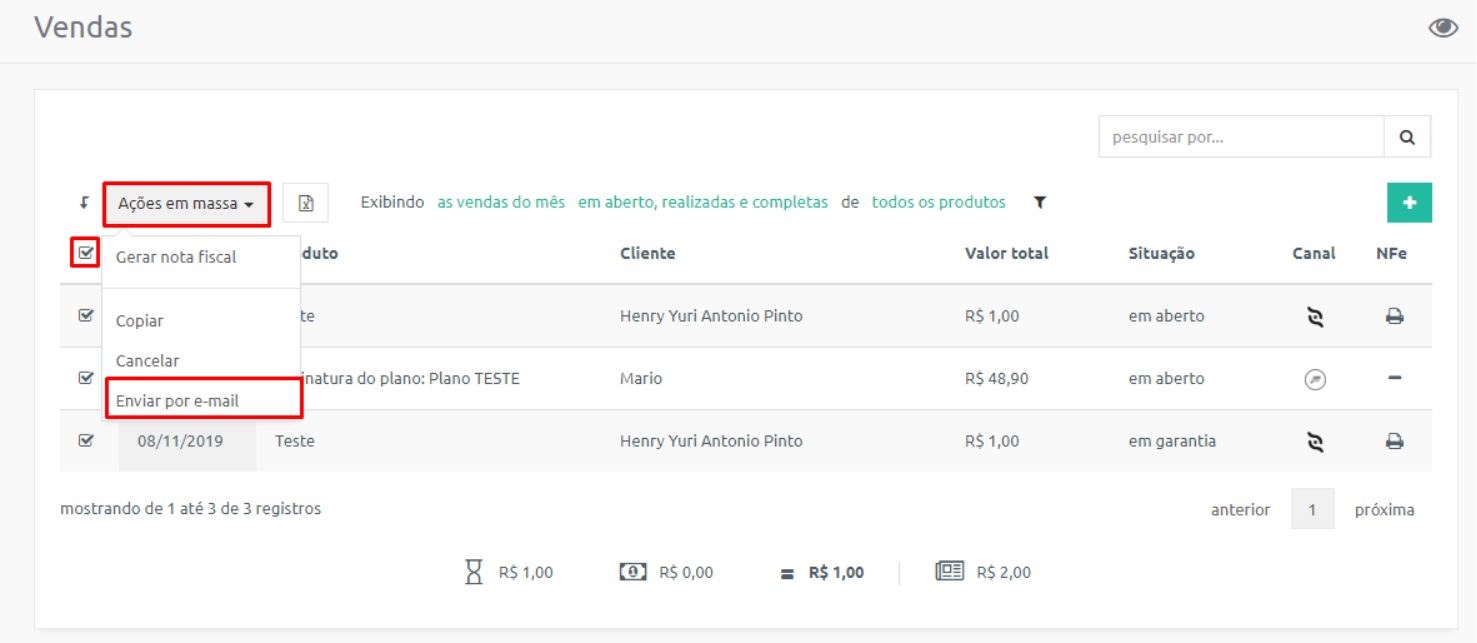Viewport: 1477px width, 643px height.
Task: Toggle the select-all checkbox in header
Action: [x=86, y=253]
